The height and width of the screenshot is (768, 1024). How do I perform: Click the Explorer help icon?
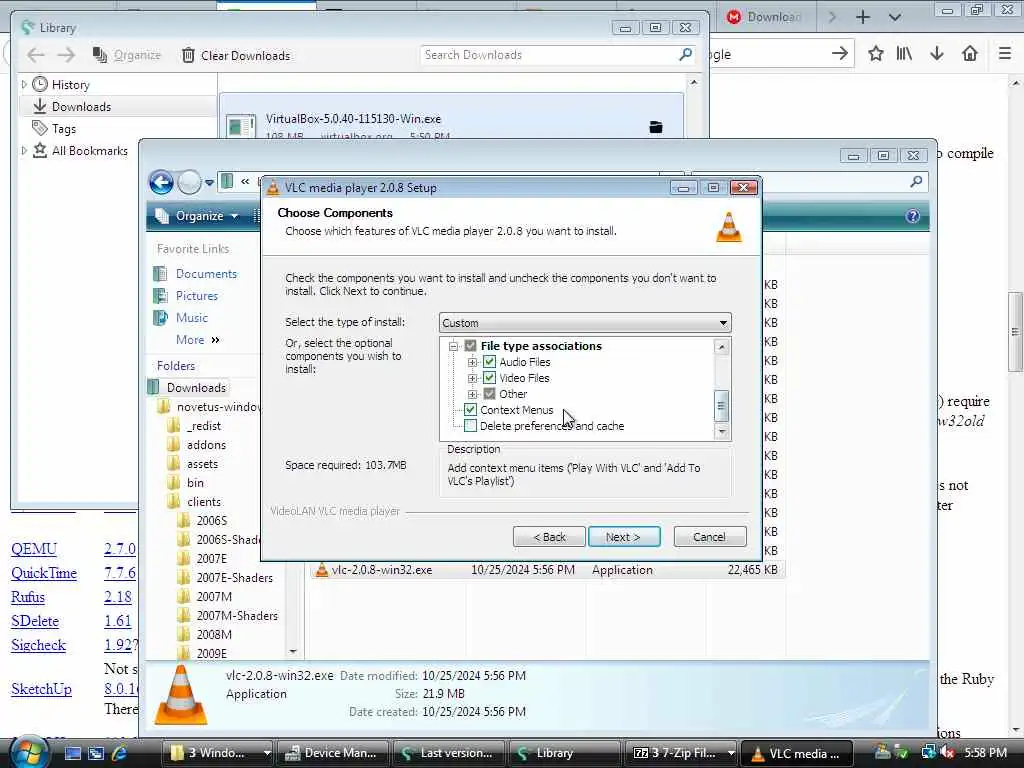(912, 216)
